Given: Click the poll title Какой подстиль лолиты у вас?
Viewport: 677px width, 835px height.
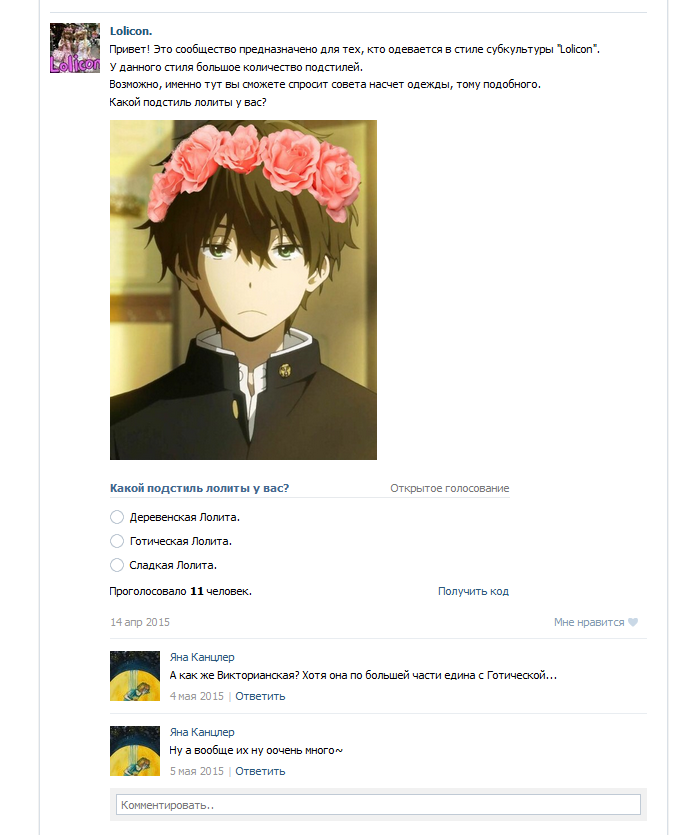Looking at the screenshot, I should (x=199, y=488).
